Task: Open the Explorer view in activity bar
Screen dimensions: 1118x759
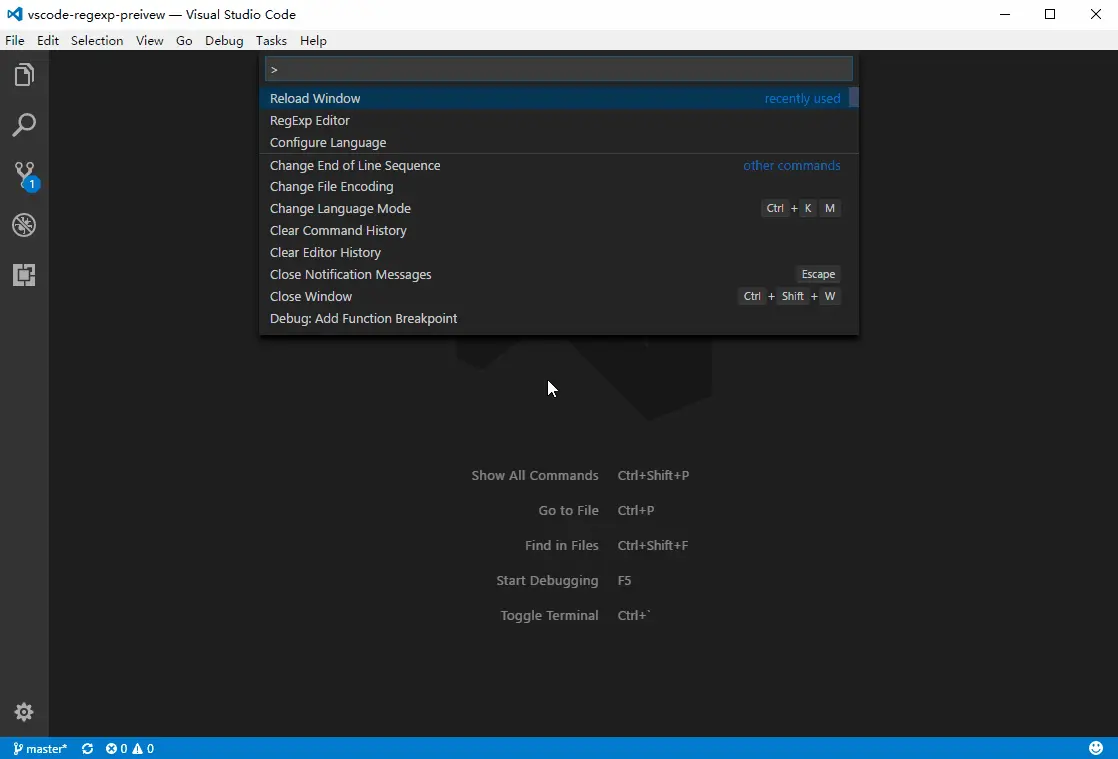Action: coord(24,75)
